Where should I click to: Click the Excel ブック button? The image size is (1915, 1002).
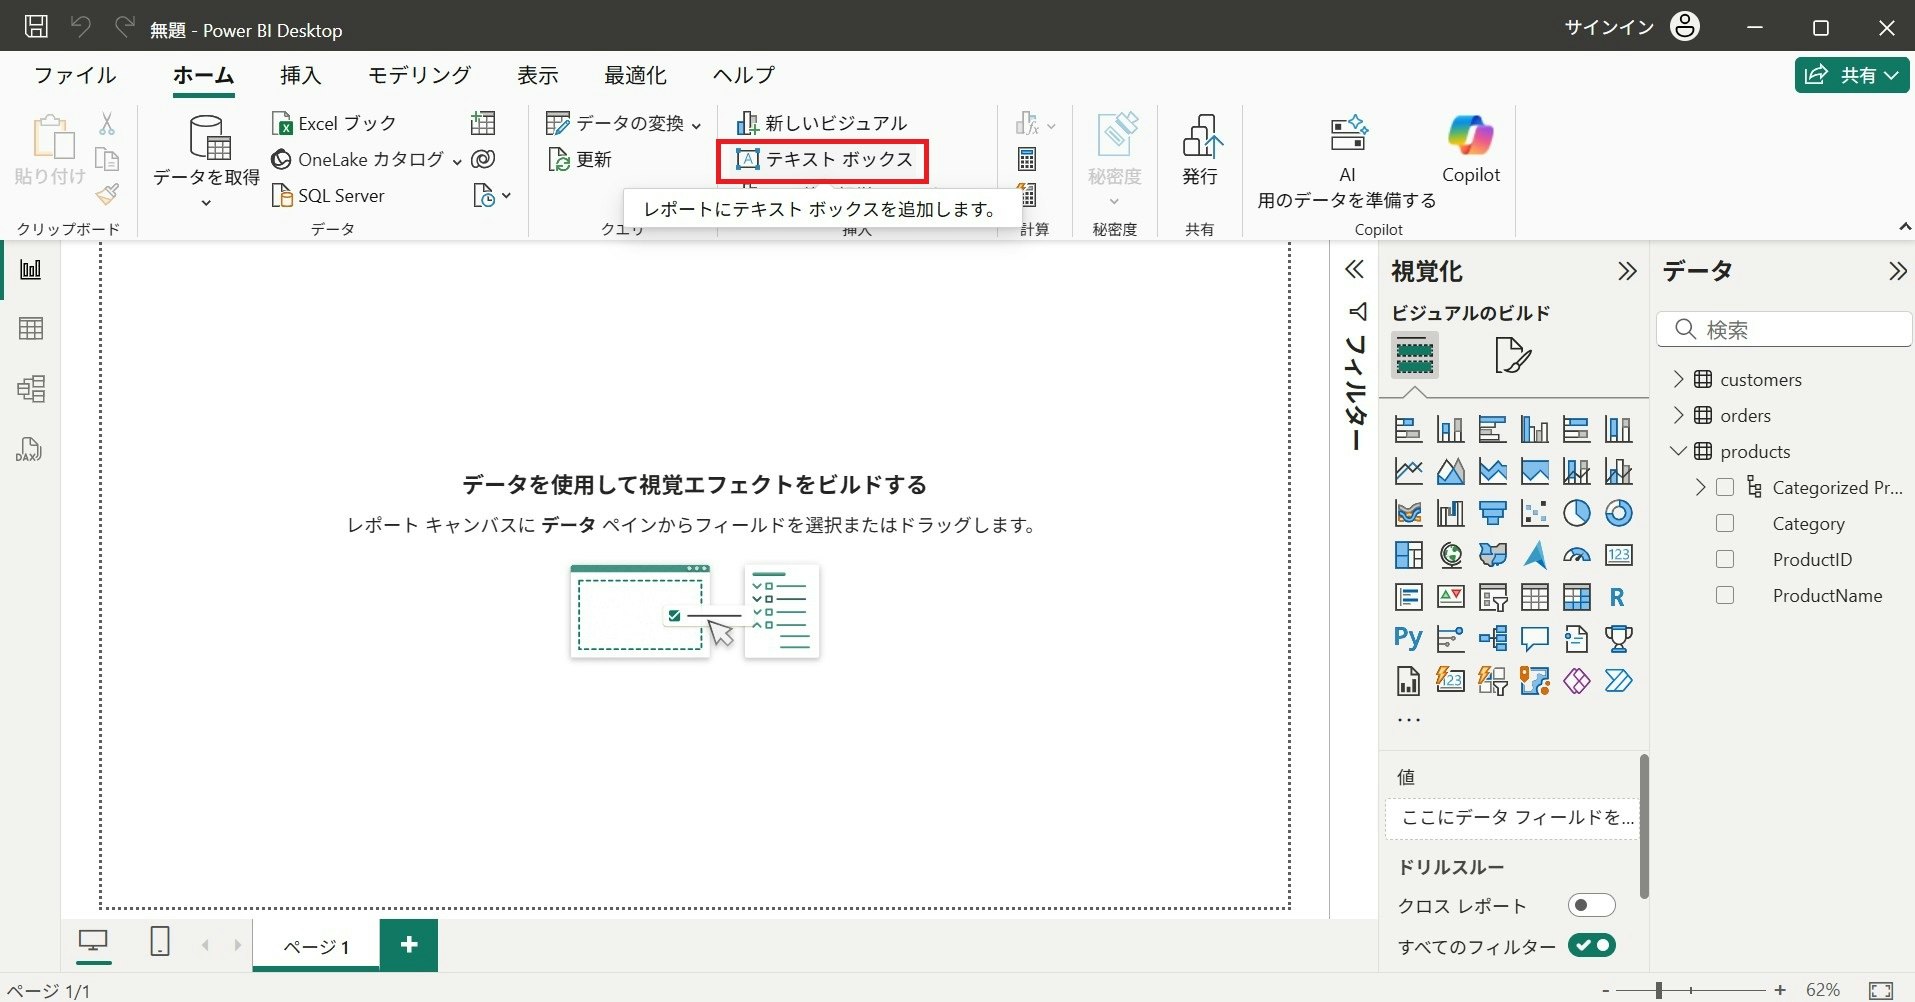point(334,123)
